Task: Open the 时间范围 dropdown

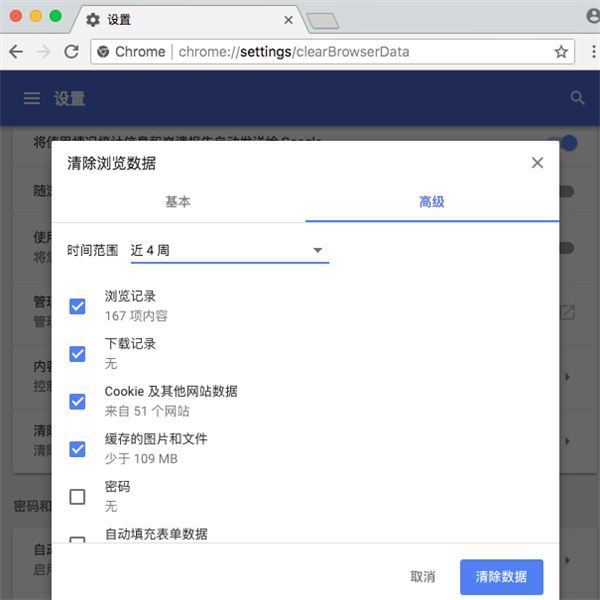Action: tap(229, 250)
